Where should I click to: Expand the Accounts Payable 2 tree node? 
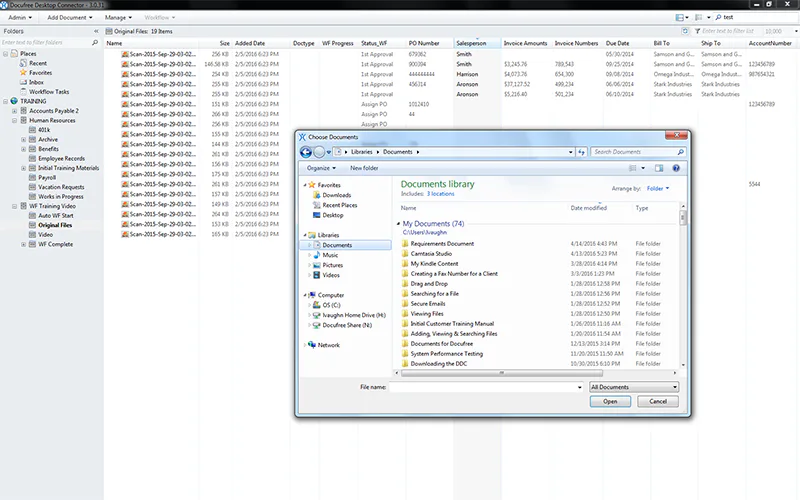(x=15, y=111)
